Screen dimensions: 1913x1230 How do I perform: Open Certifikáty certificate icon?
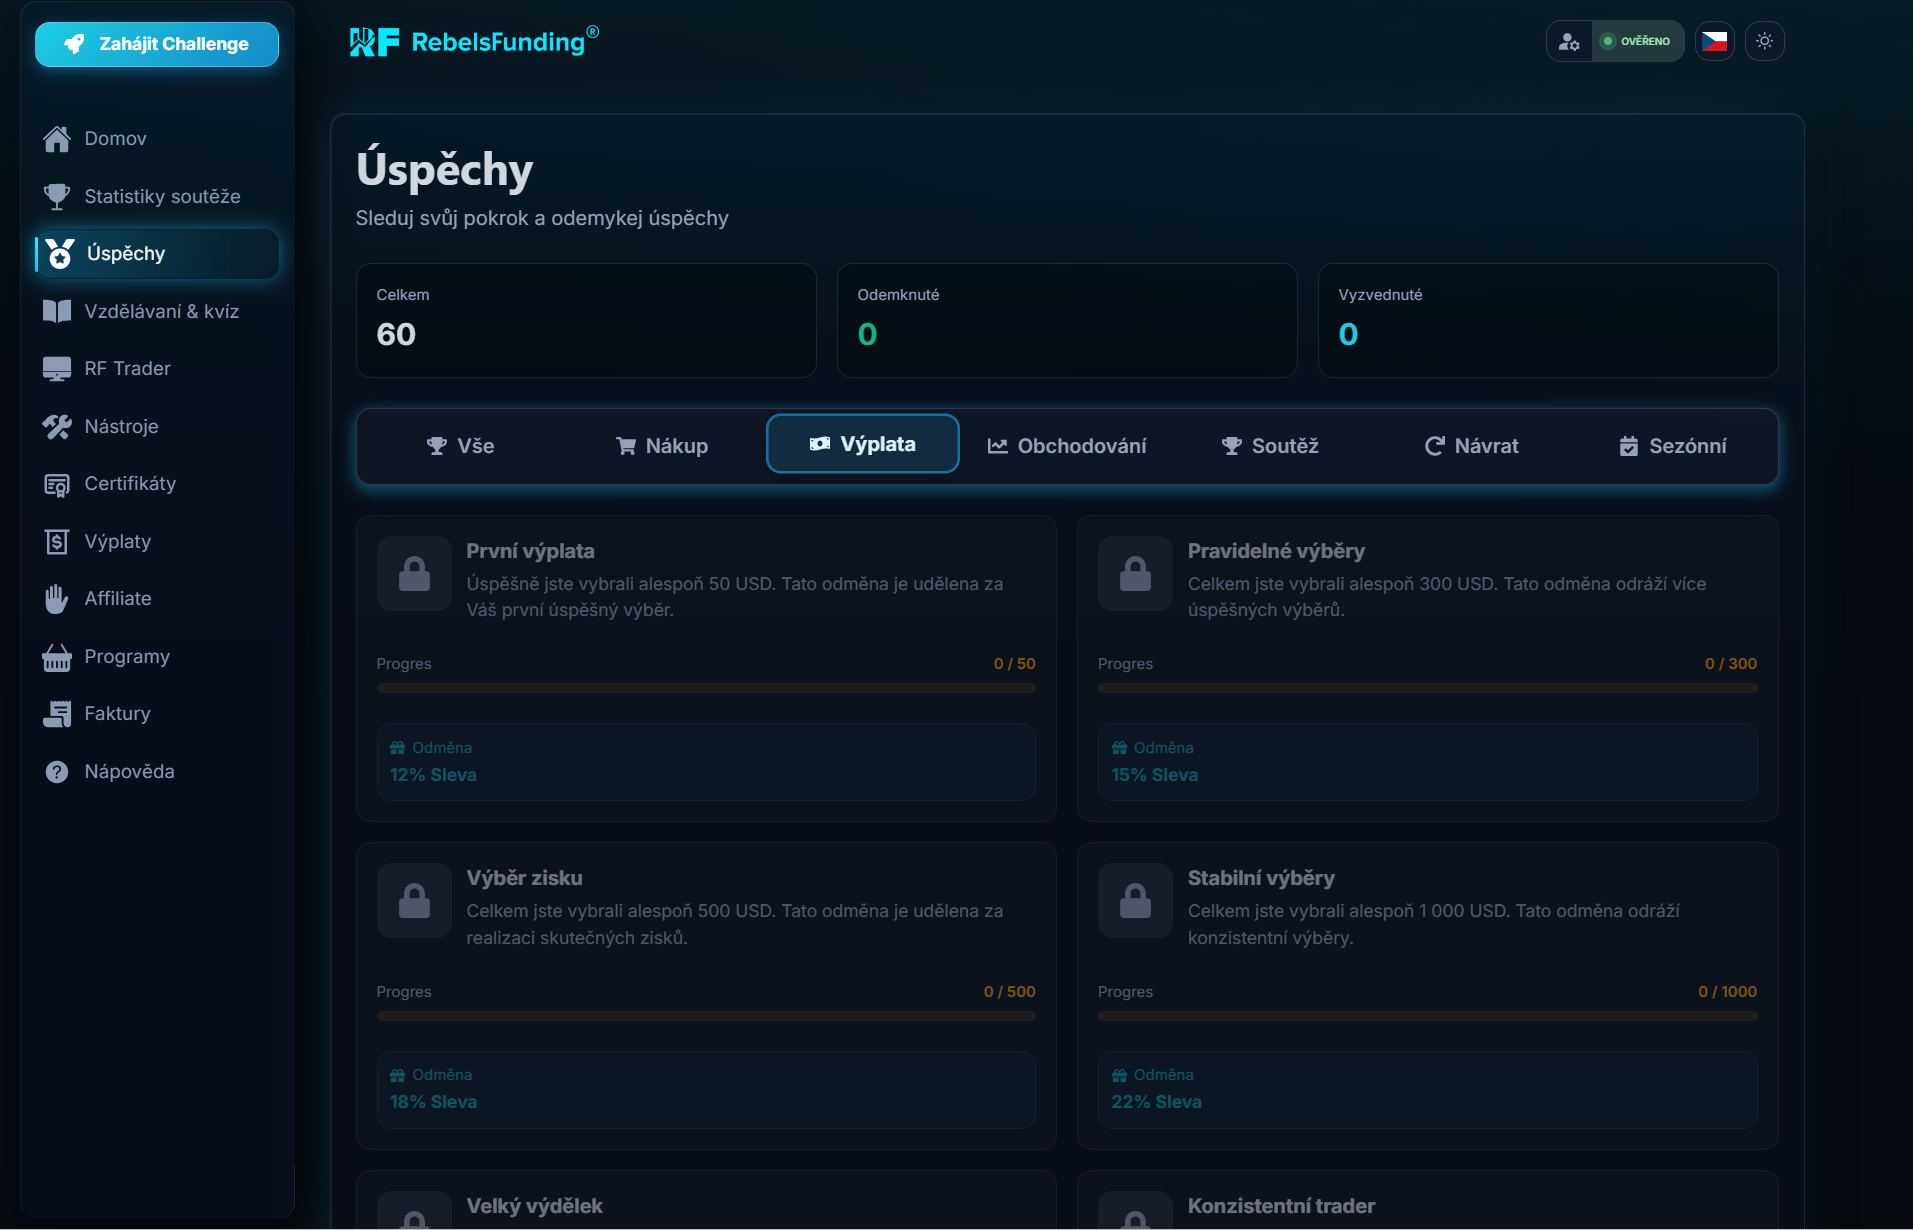(57, 485)
